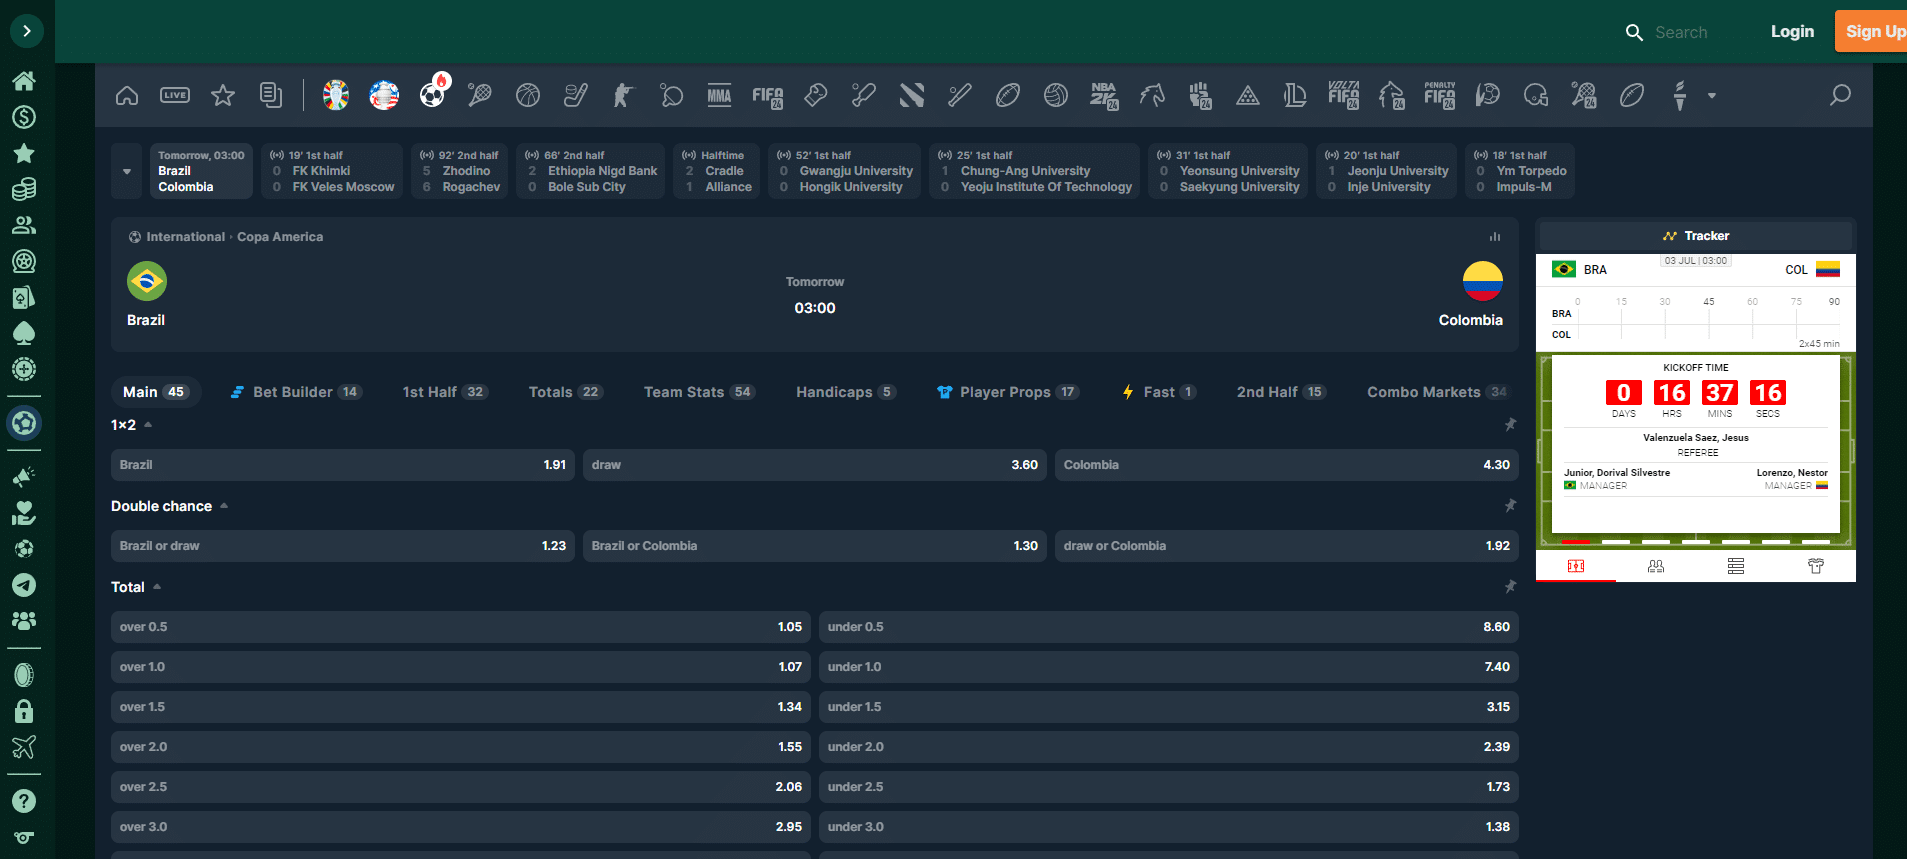This screenshot has height=859, width=1907.
Task: Switch to the Player Props tab
Action: click(x=1008, y=392)
